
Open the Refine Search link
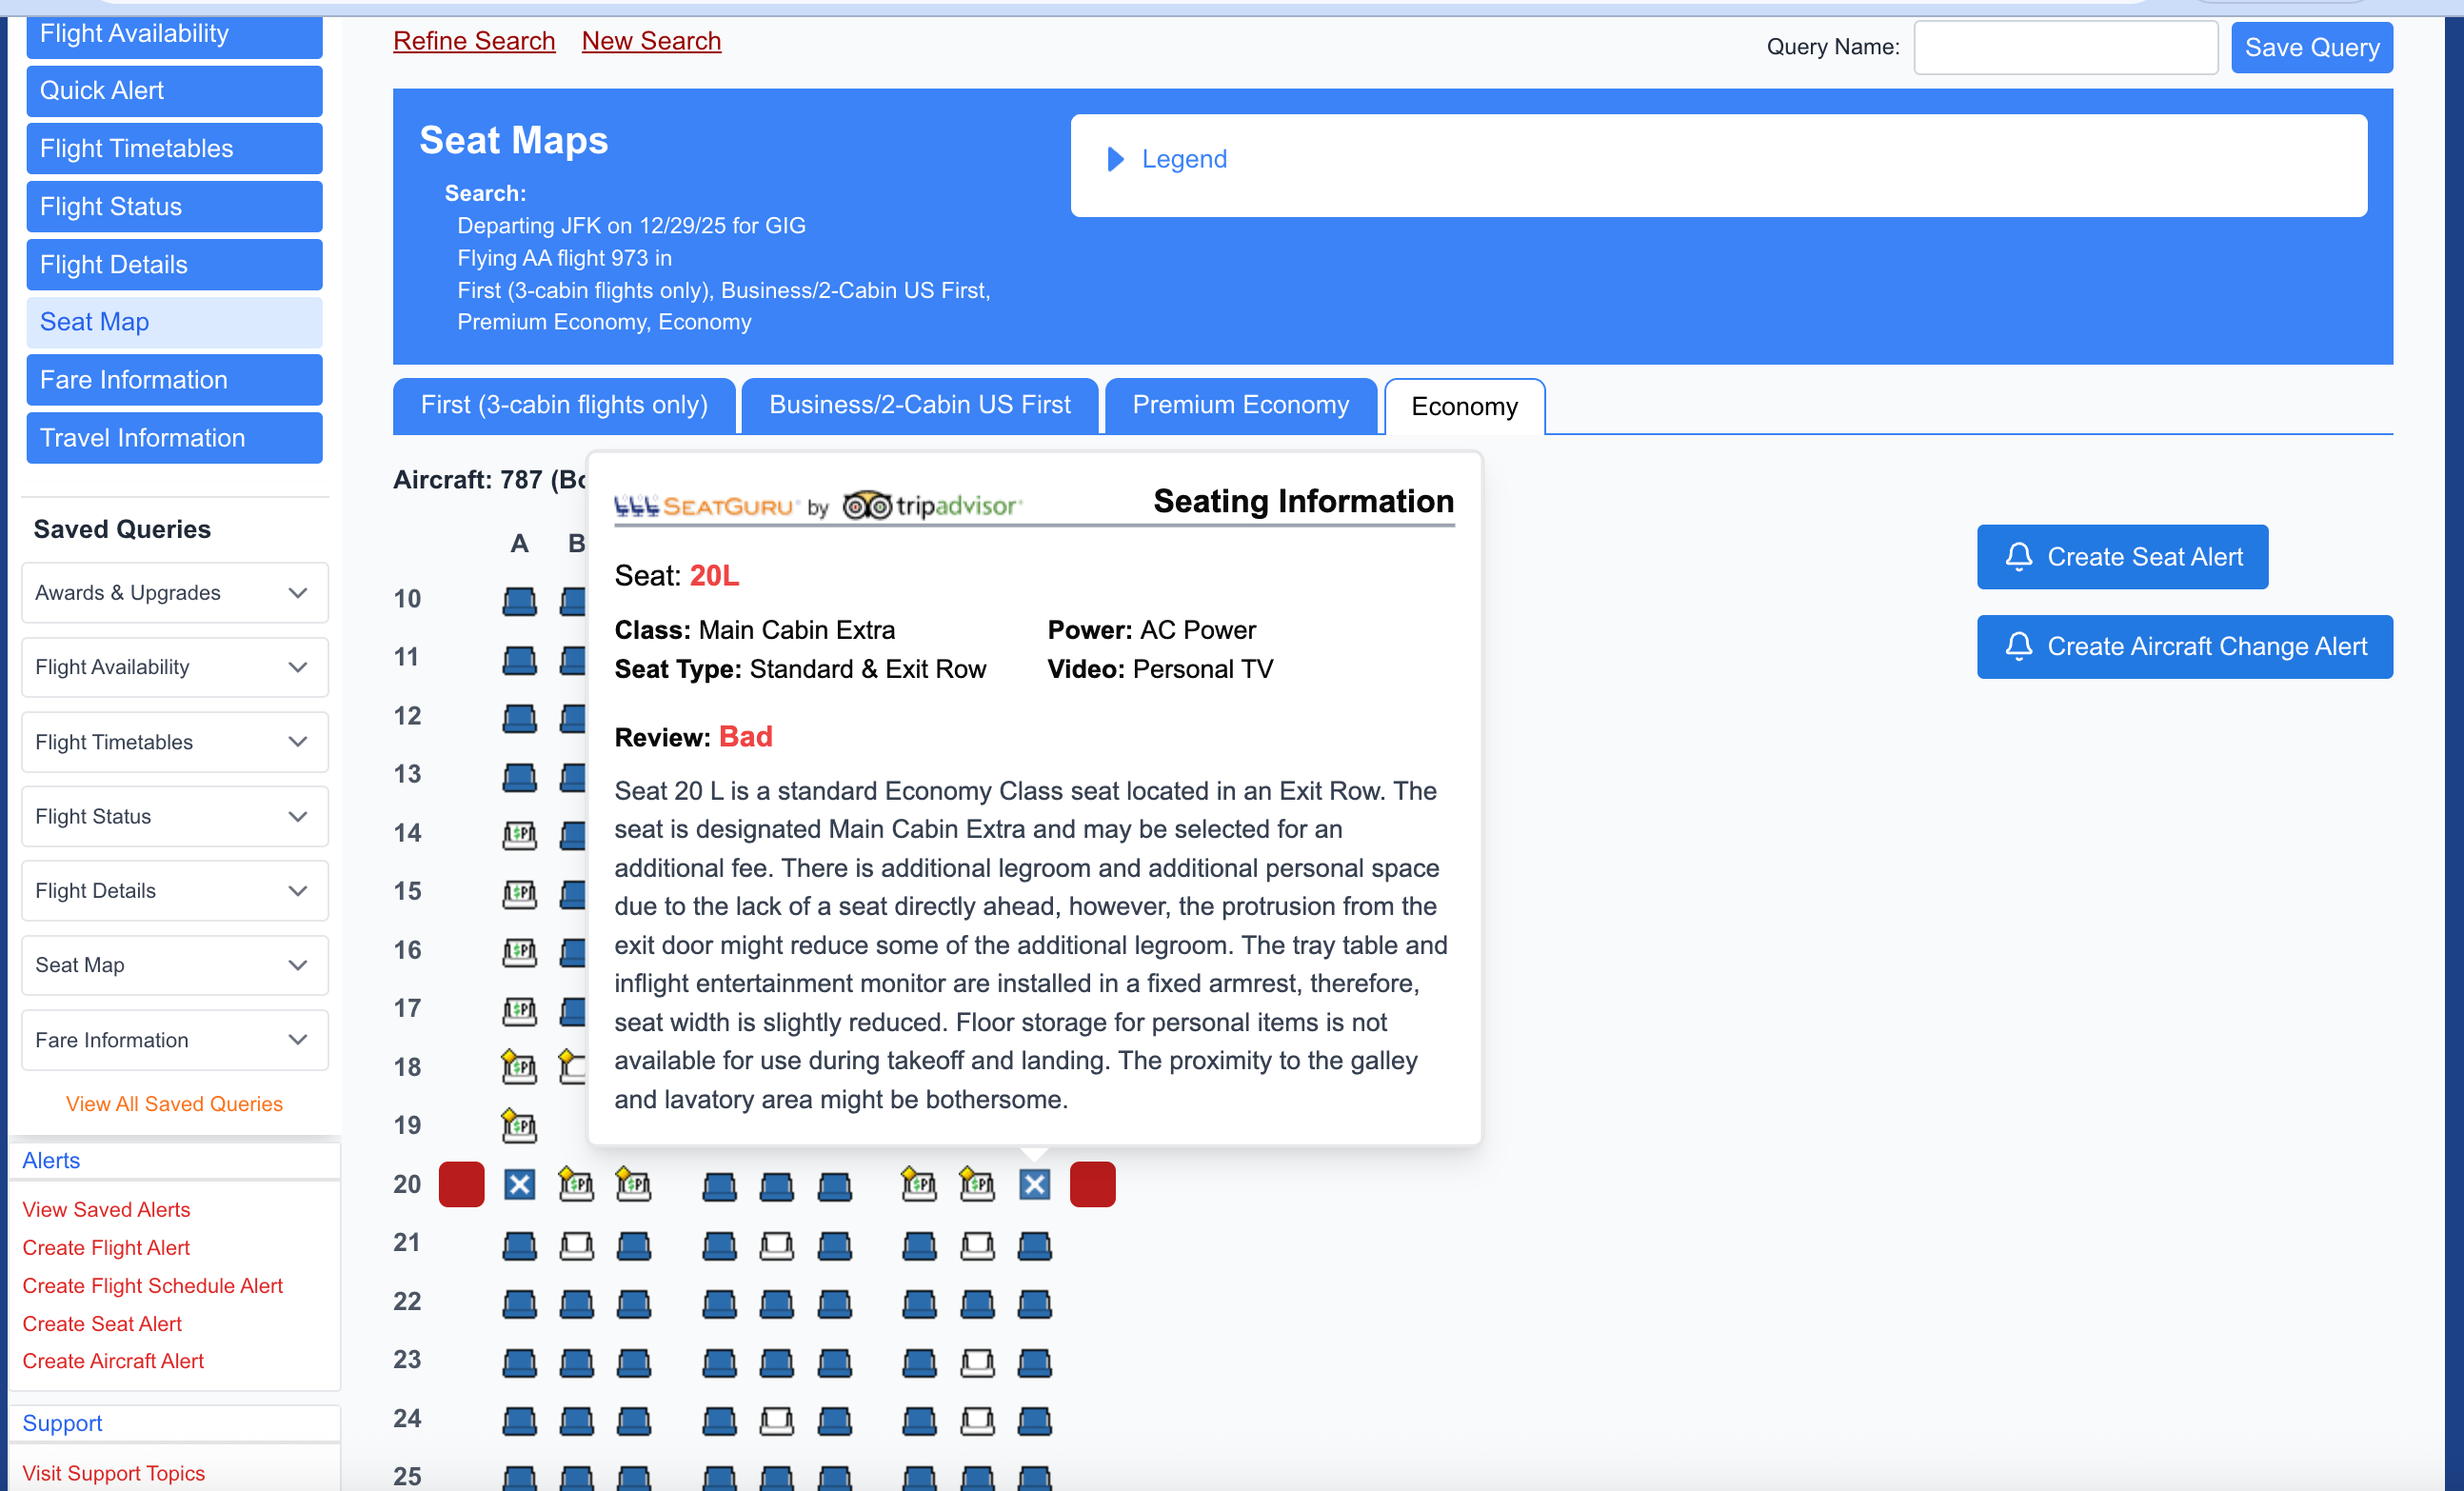tap(474, 41)
